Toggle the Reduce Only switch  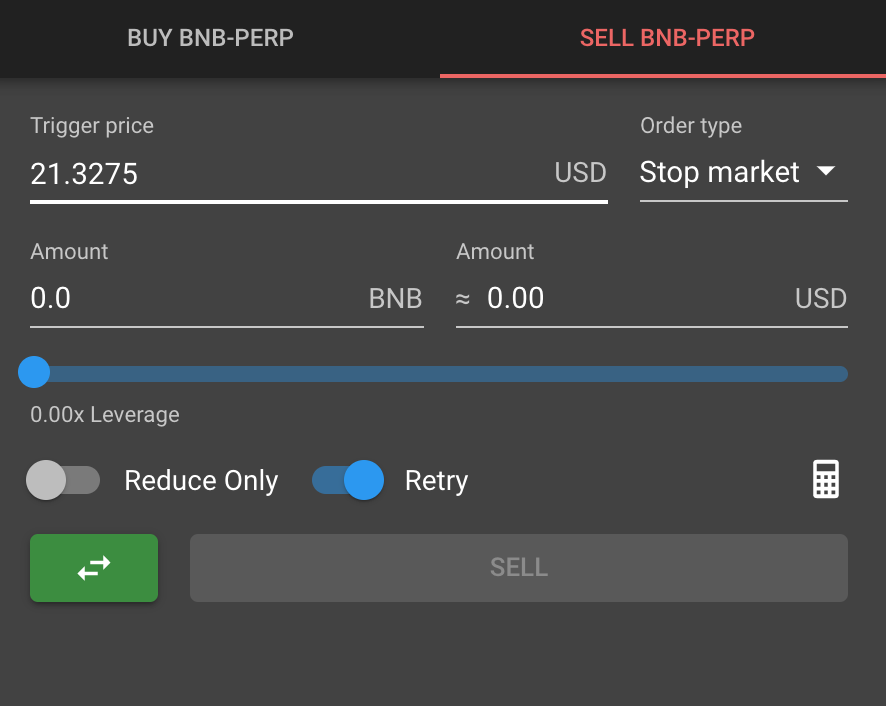pos(63,480)
